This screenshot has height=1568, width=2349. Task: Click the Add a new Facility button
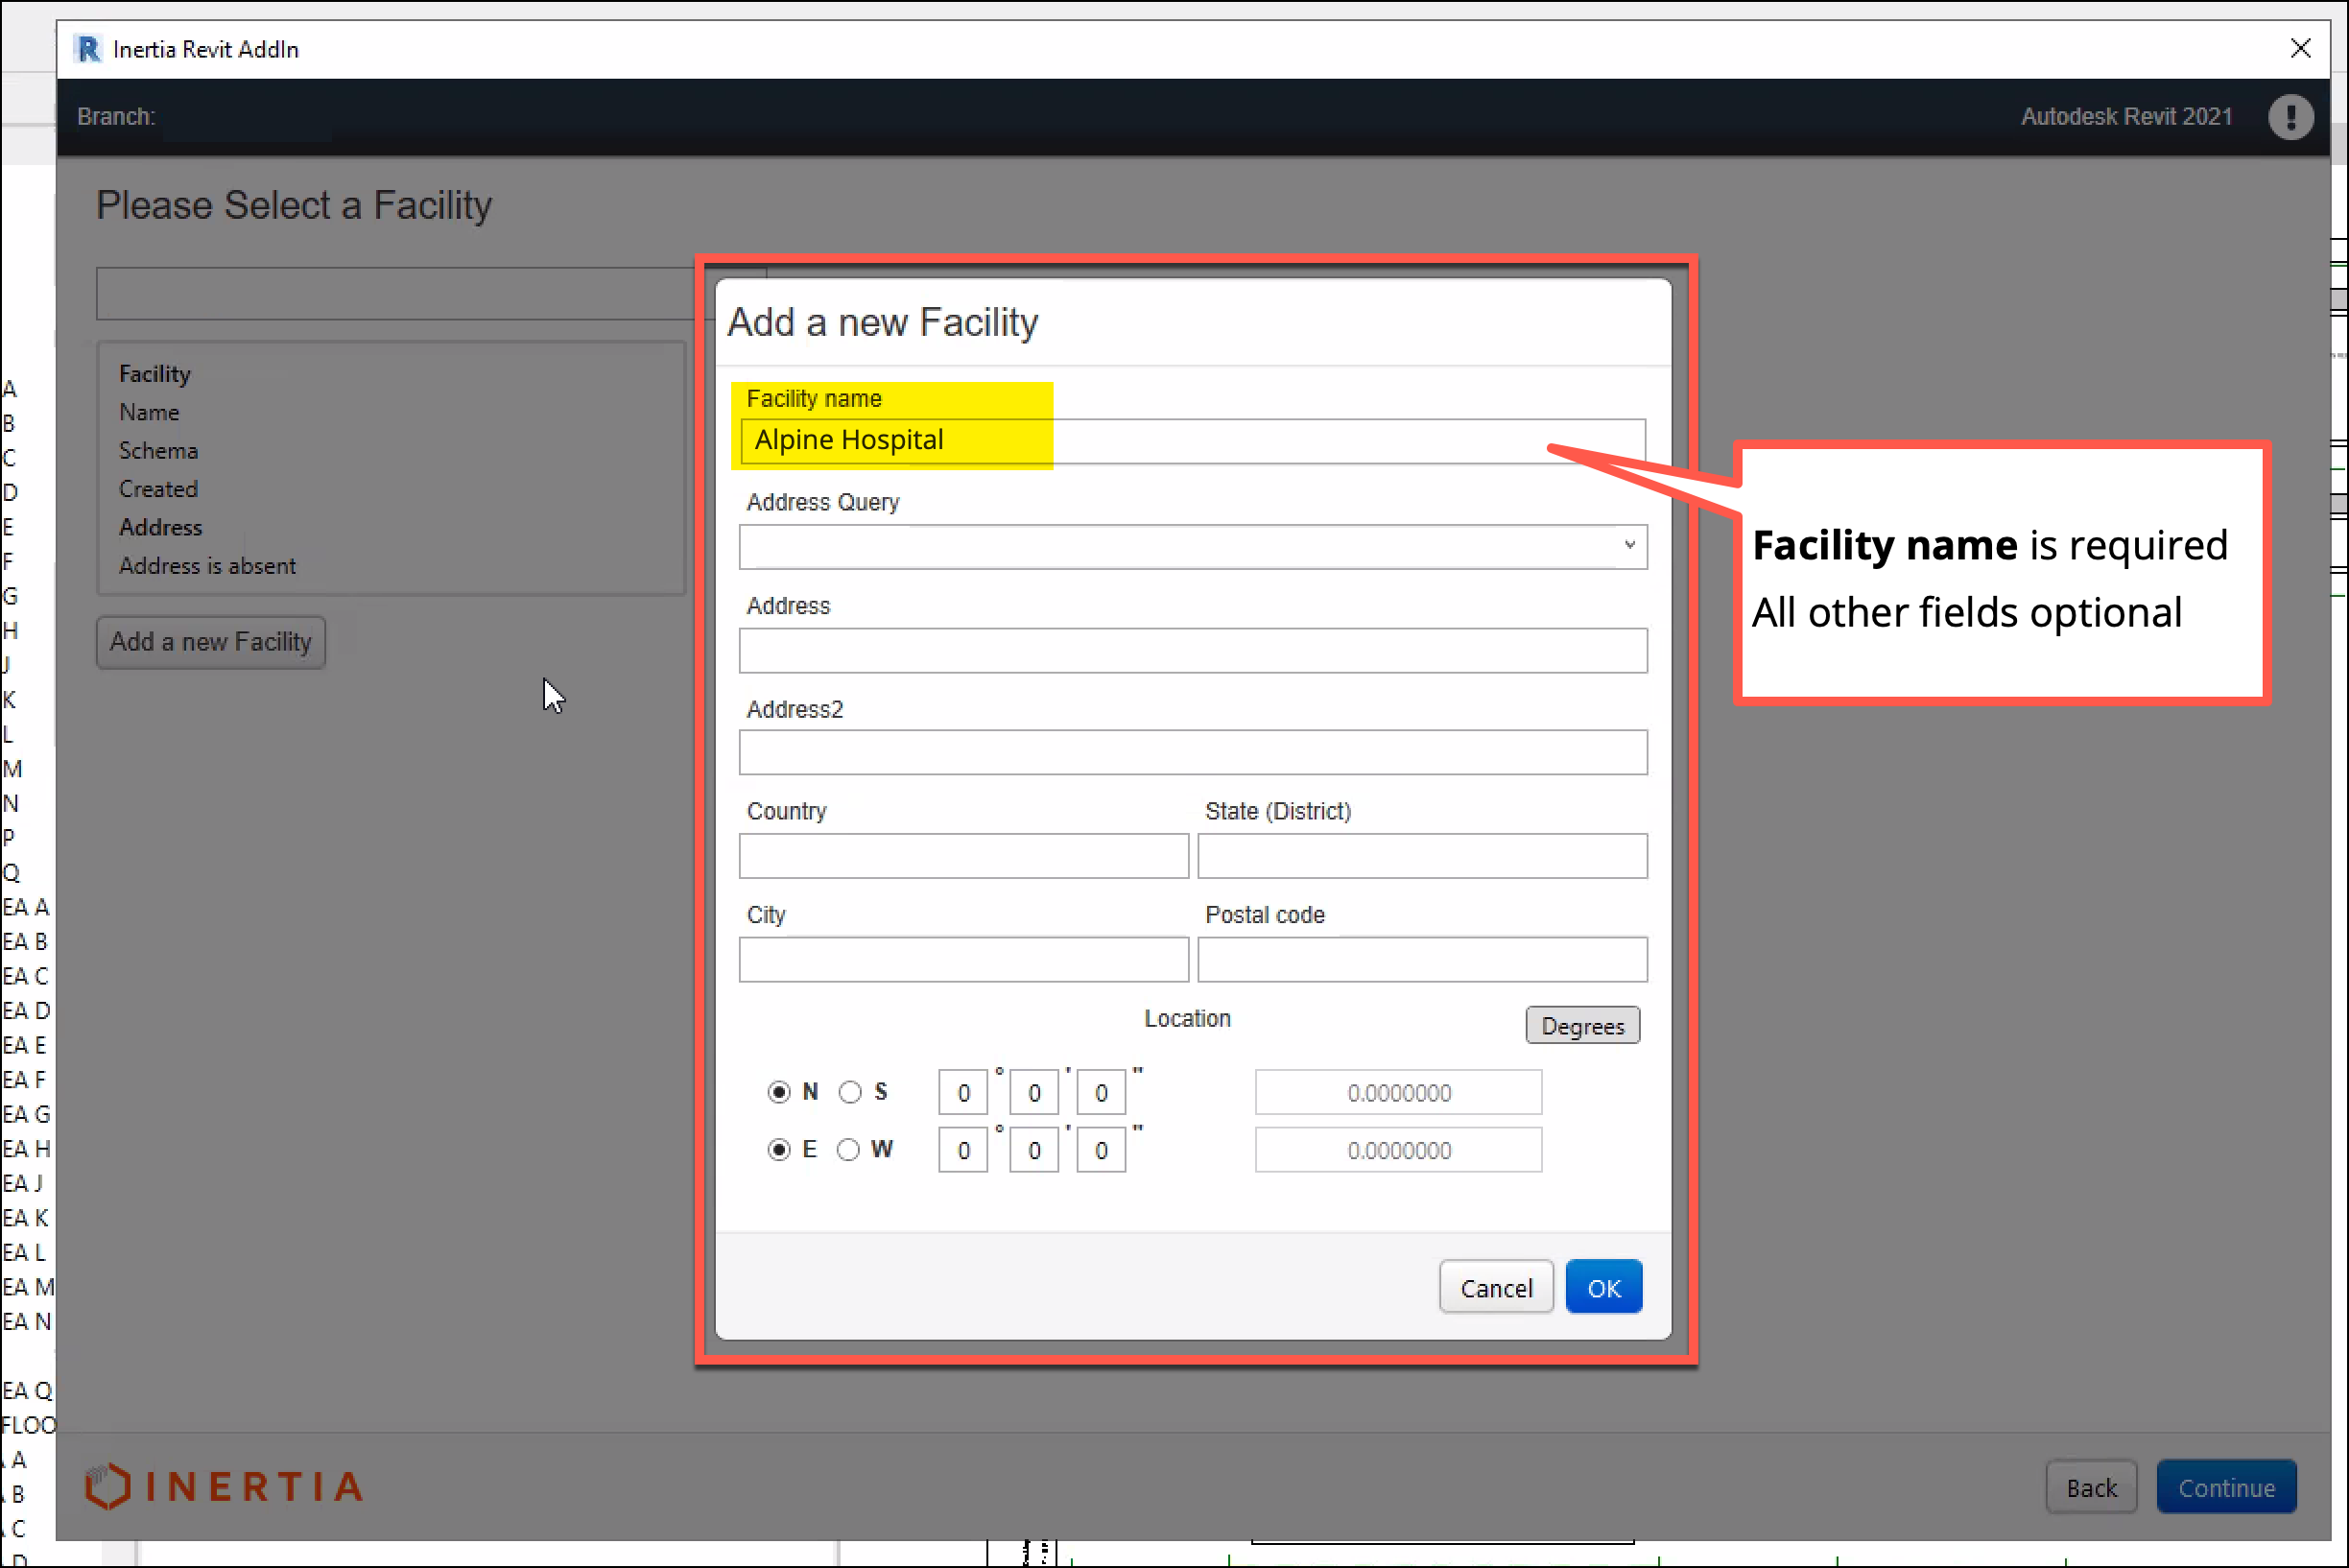[211, 642]
